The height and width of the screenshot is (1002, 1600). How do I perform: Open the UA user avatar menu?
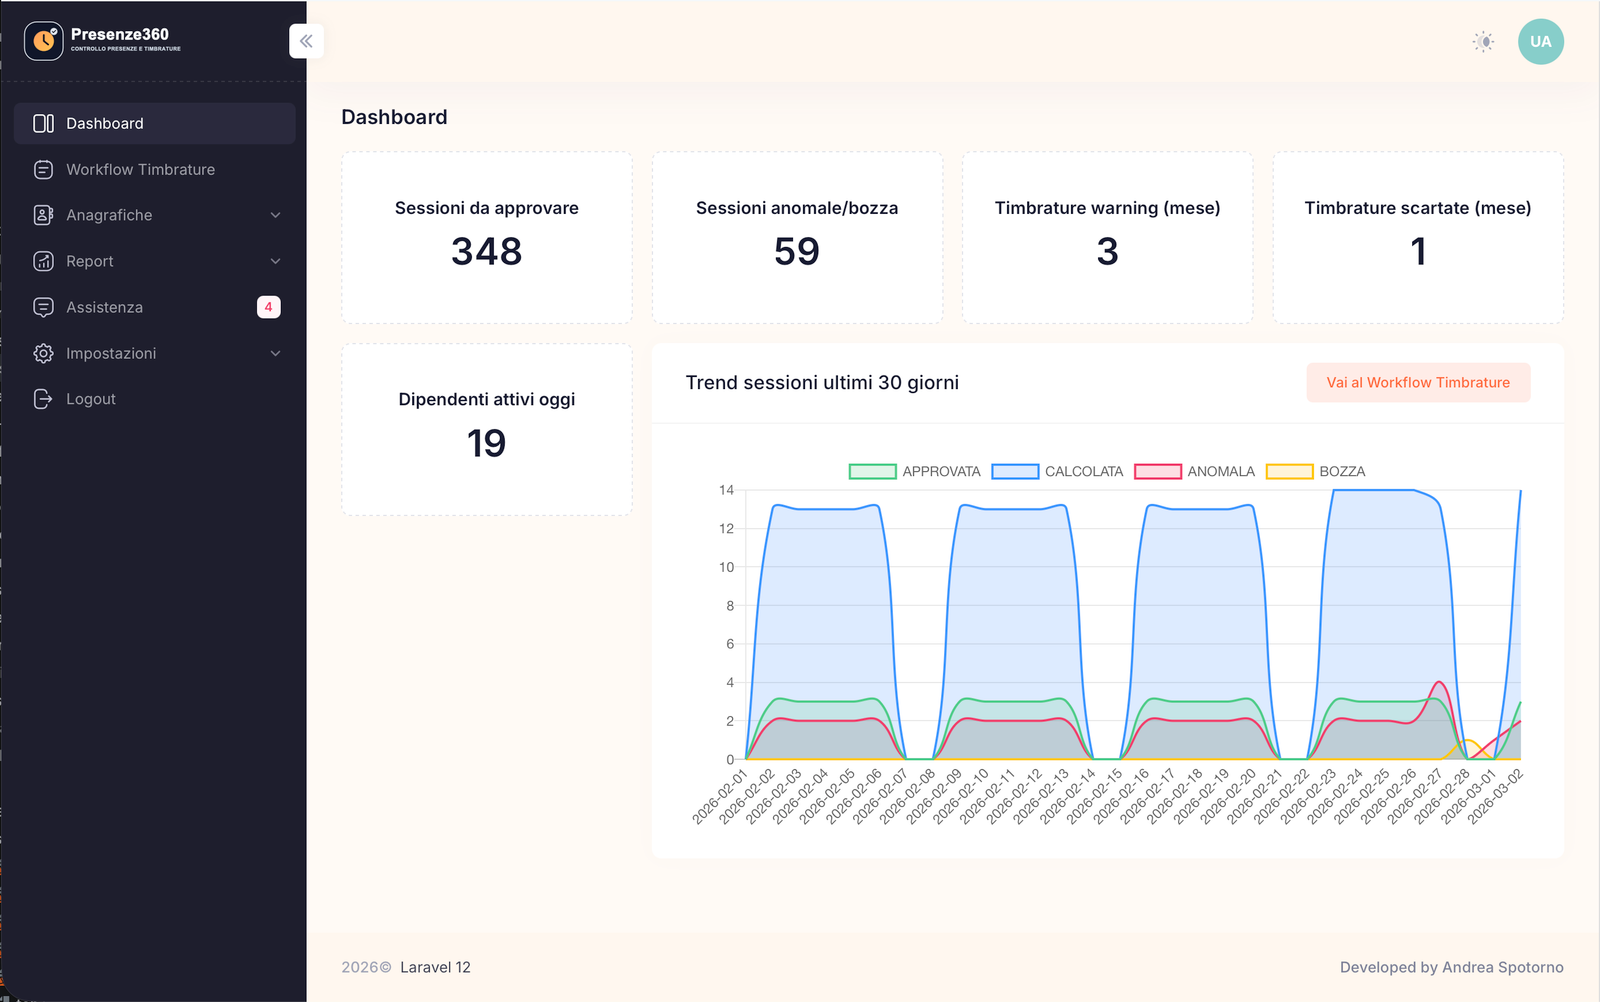coord(1540,42)
